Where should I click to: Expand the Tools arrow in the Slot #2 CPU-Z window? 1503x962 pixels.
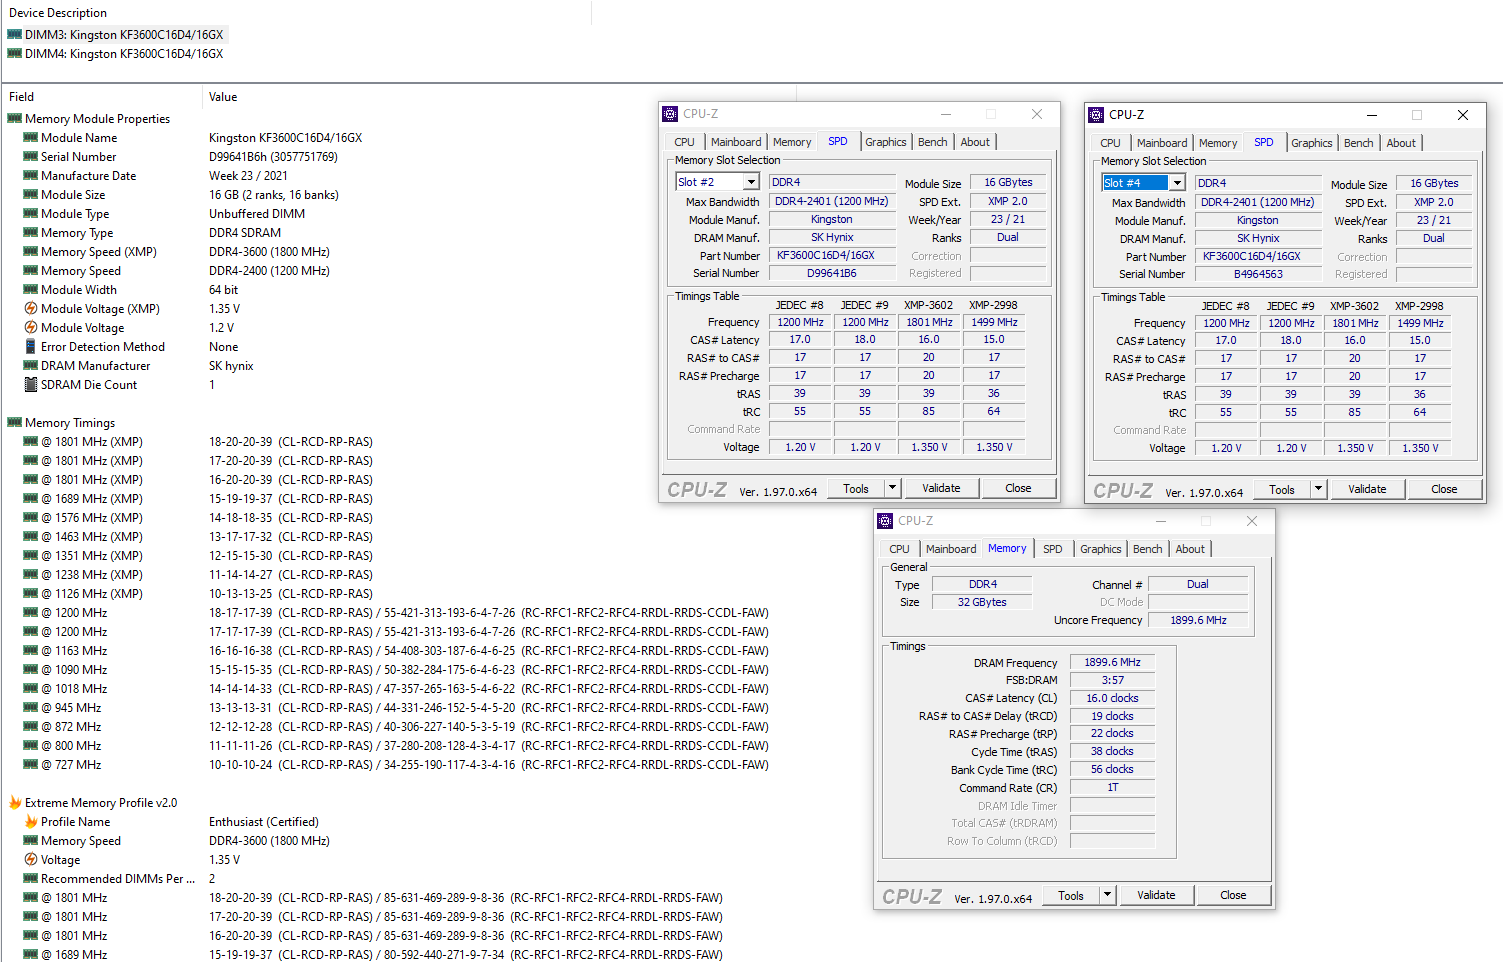click(892, 488)
